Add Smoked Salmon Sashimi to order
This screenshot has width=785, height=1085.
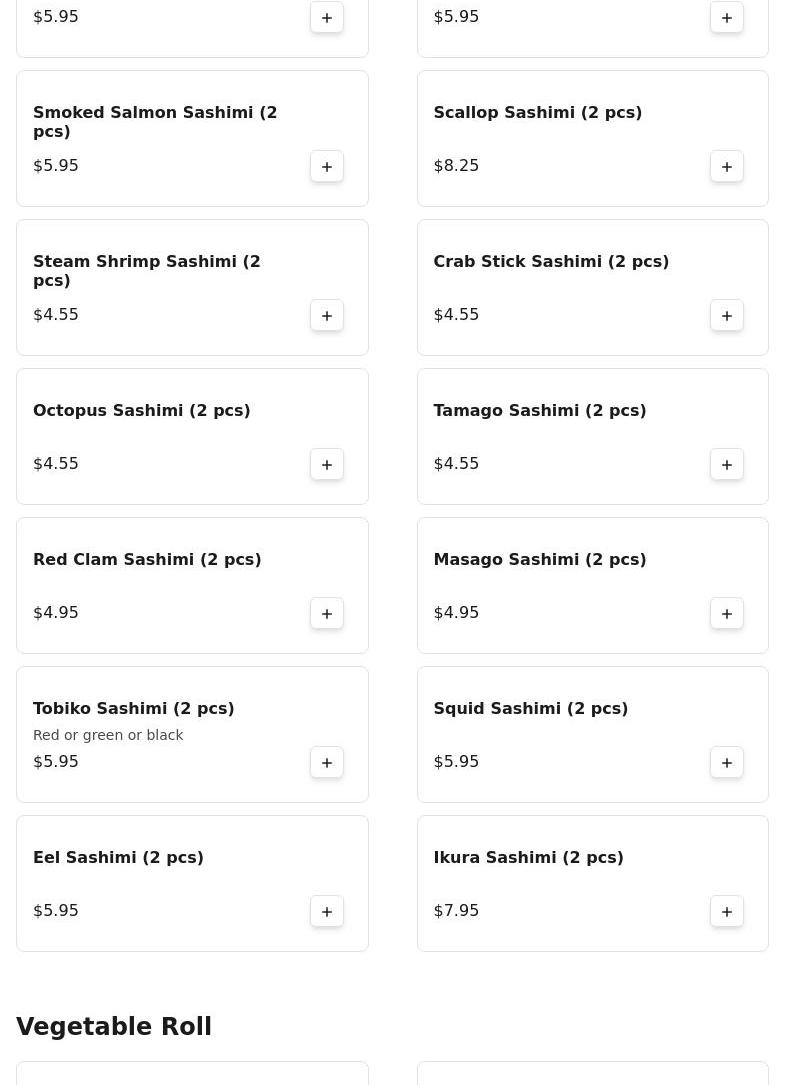tap(327, 166)
